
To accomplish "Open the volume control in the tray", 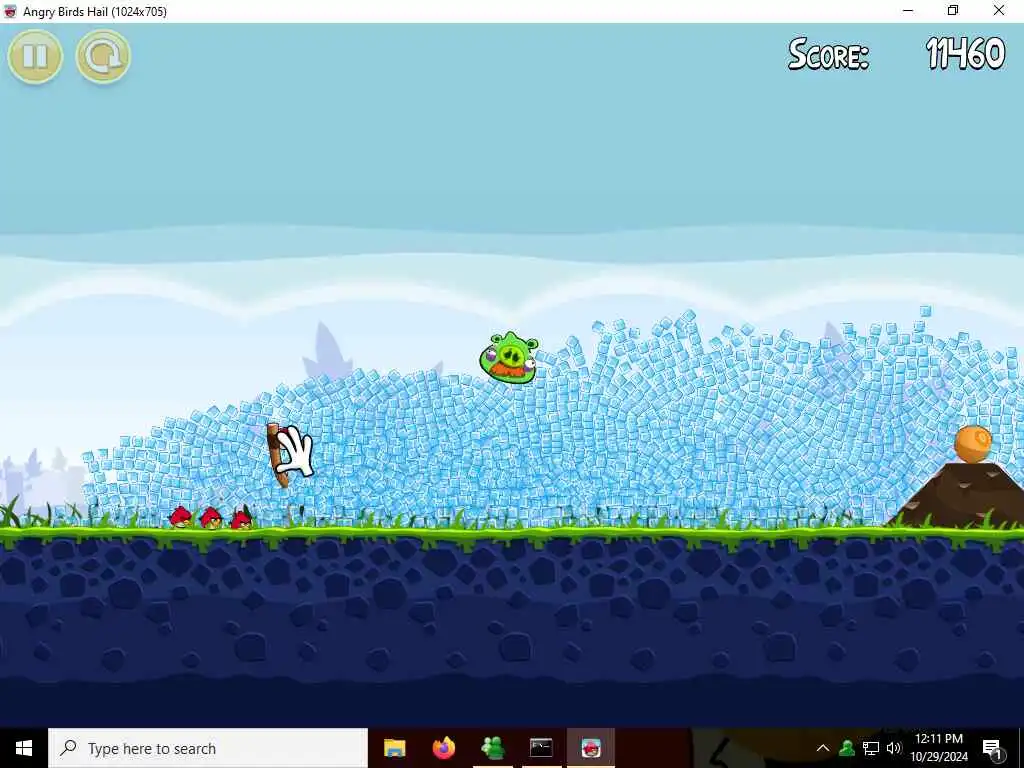I will pyautogui.click(x=894, y=748).
